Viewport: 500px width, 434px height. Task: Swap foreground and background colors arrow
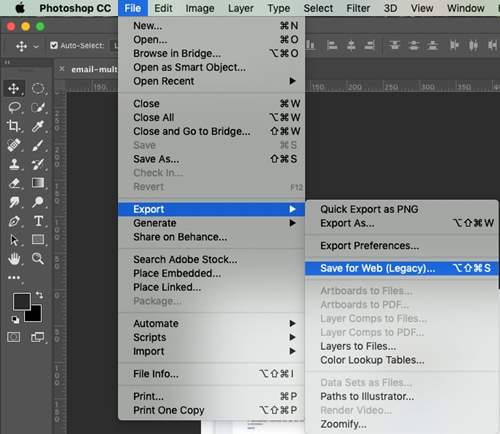click(x=39, y=295)
